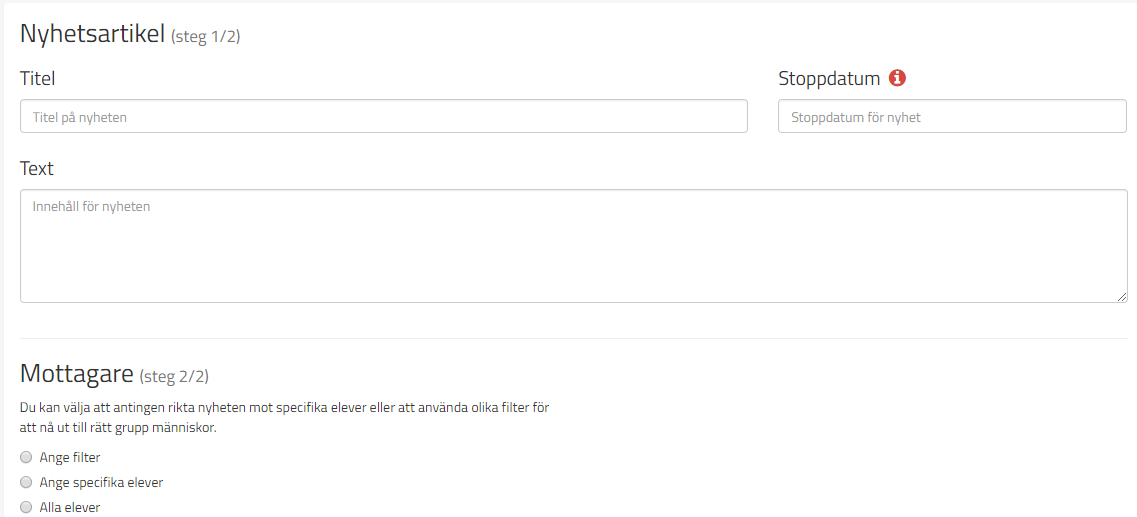
Task: Click the "Ange specifika elever" label text
Action: click(101, 482)
